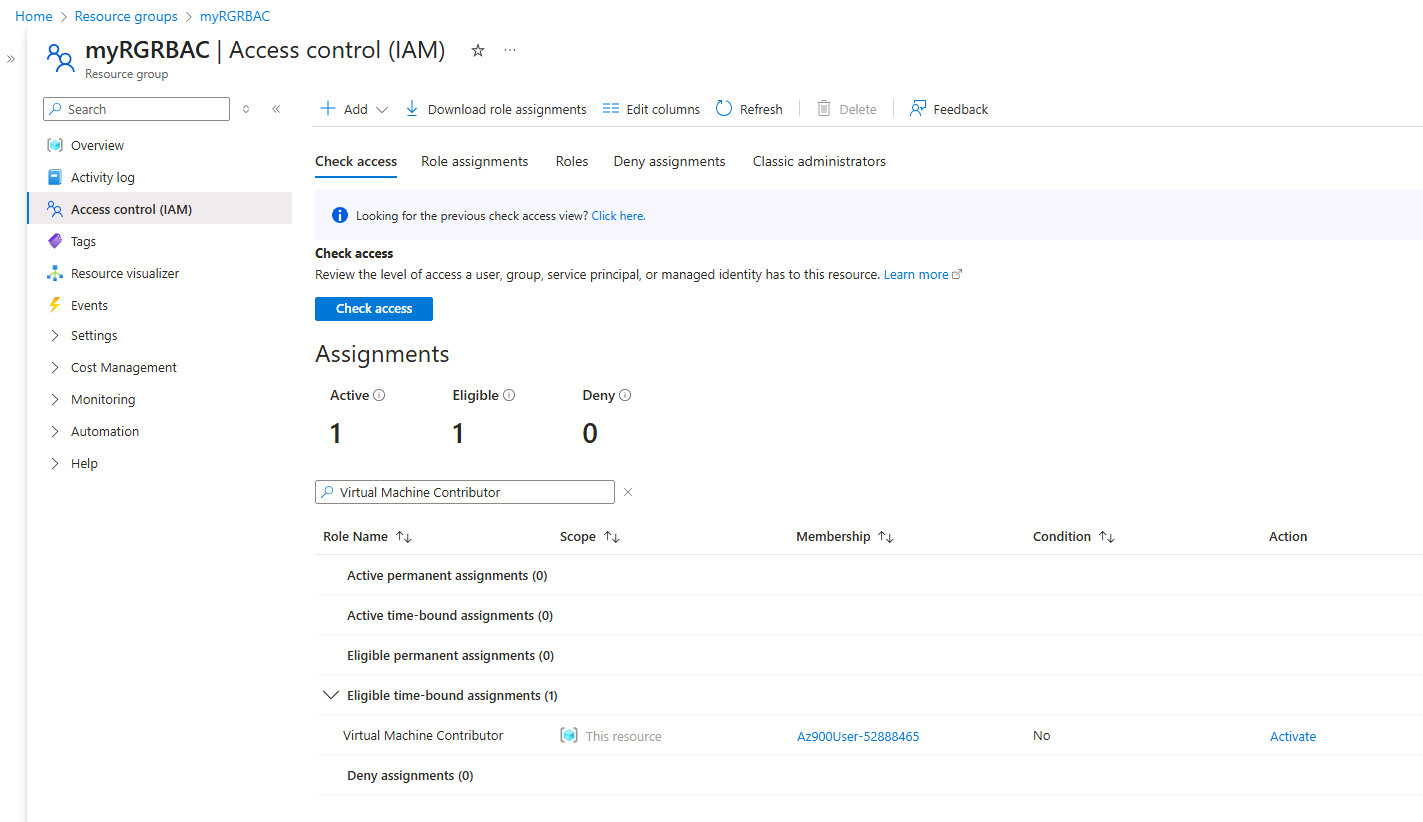Switch to the Role assignments tab

[x=474, y=161]
